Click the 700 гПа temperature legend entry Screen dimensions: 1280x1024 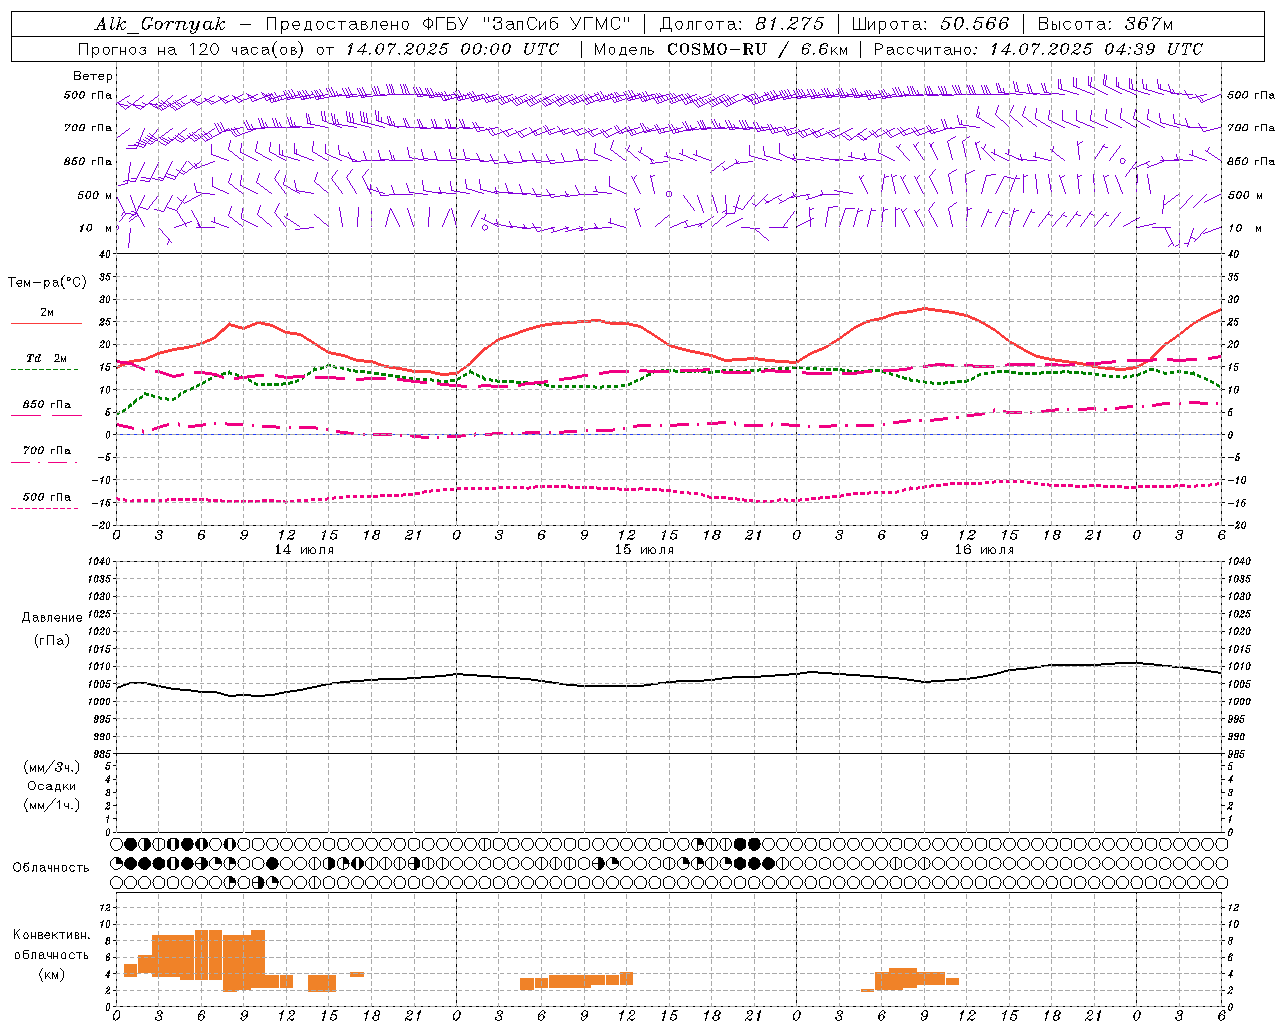click(x=47, y=451)
